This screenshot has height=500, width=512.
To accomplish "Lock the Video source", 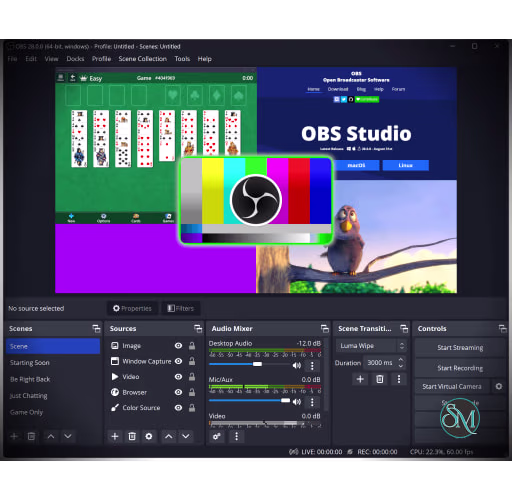I will point(192,377).
